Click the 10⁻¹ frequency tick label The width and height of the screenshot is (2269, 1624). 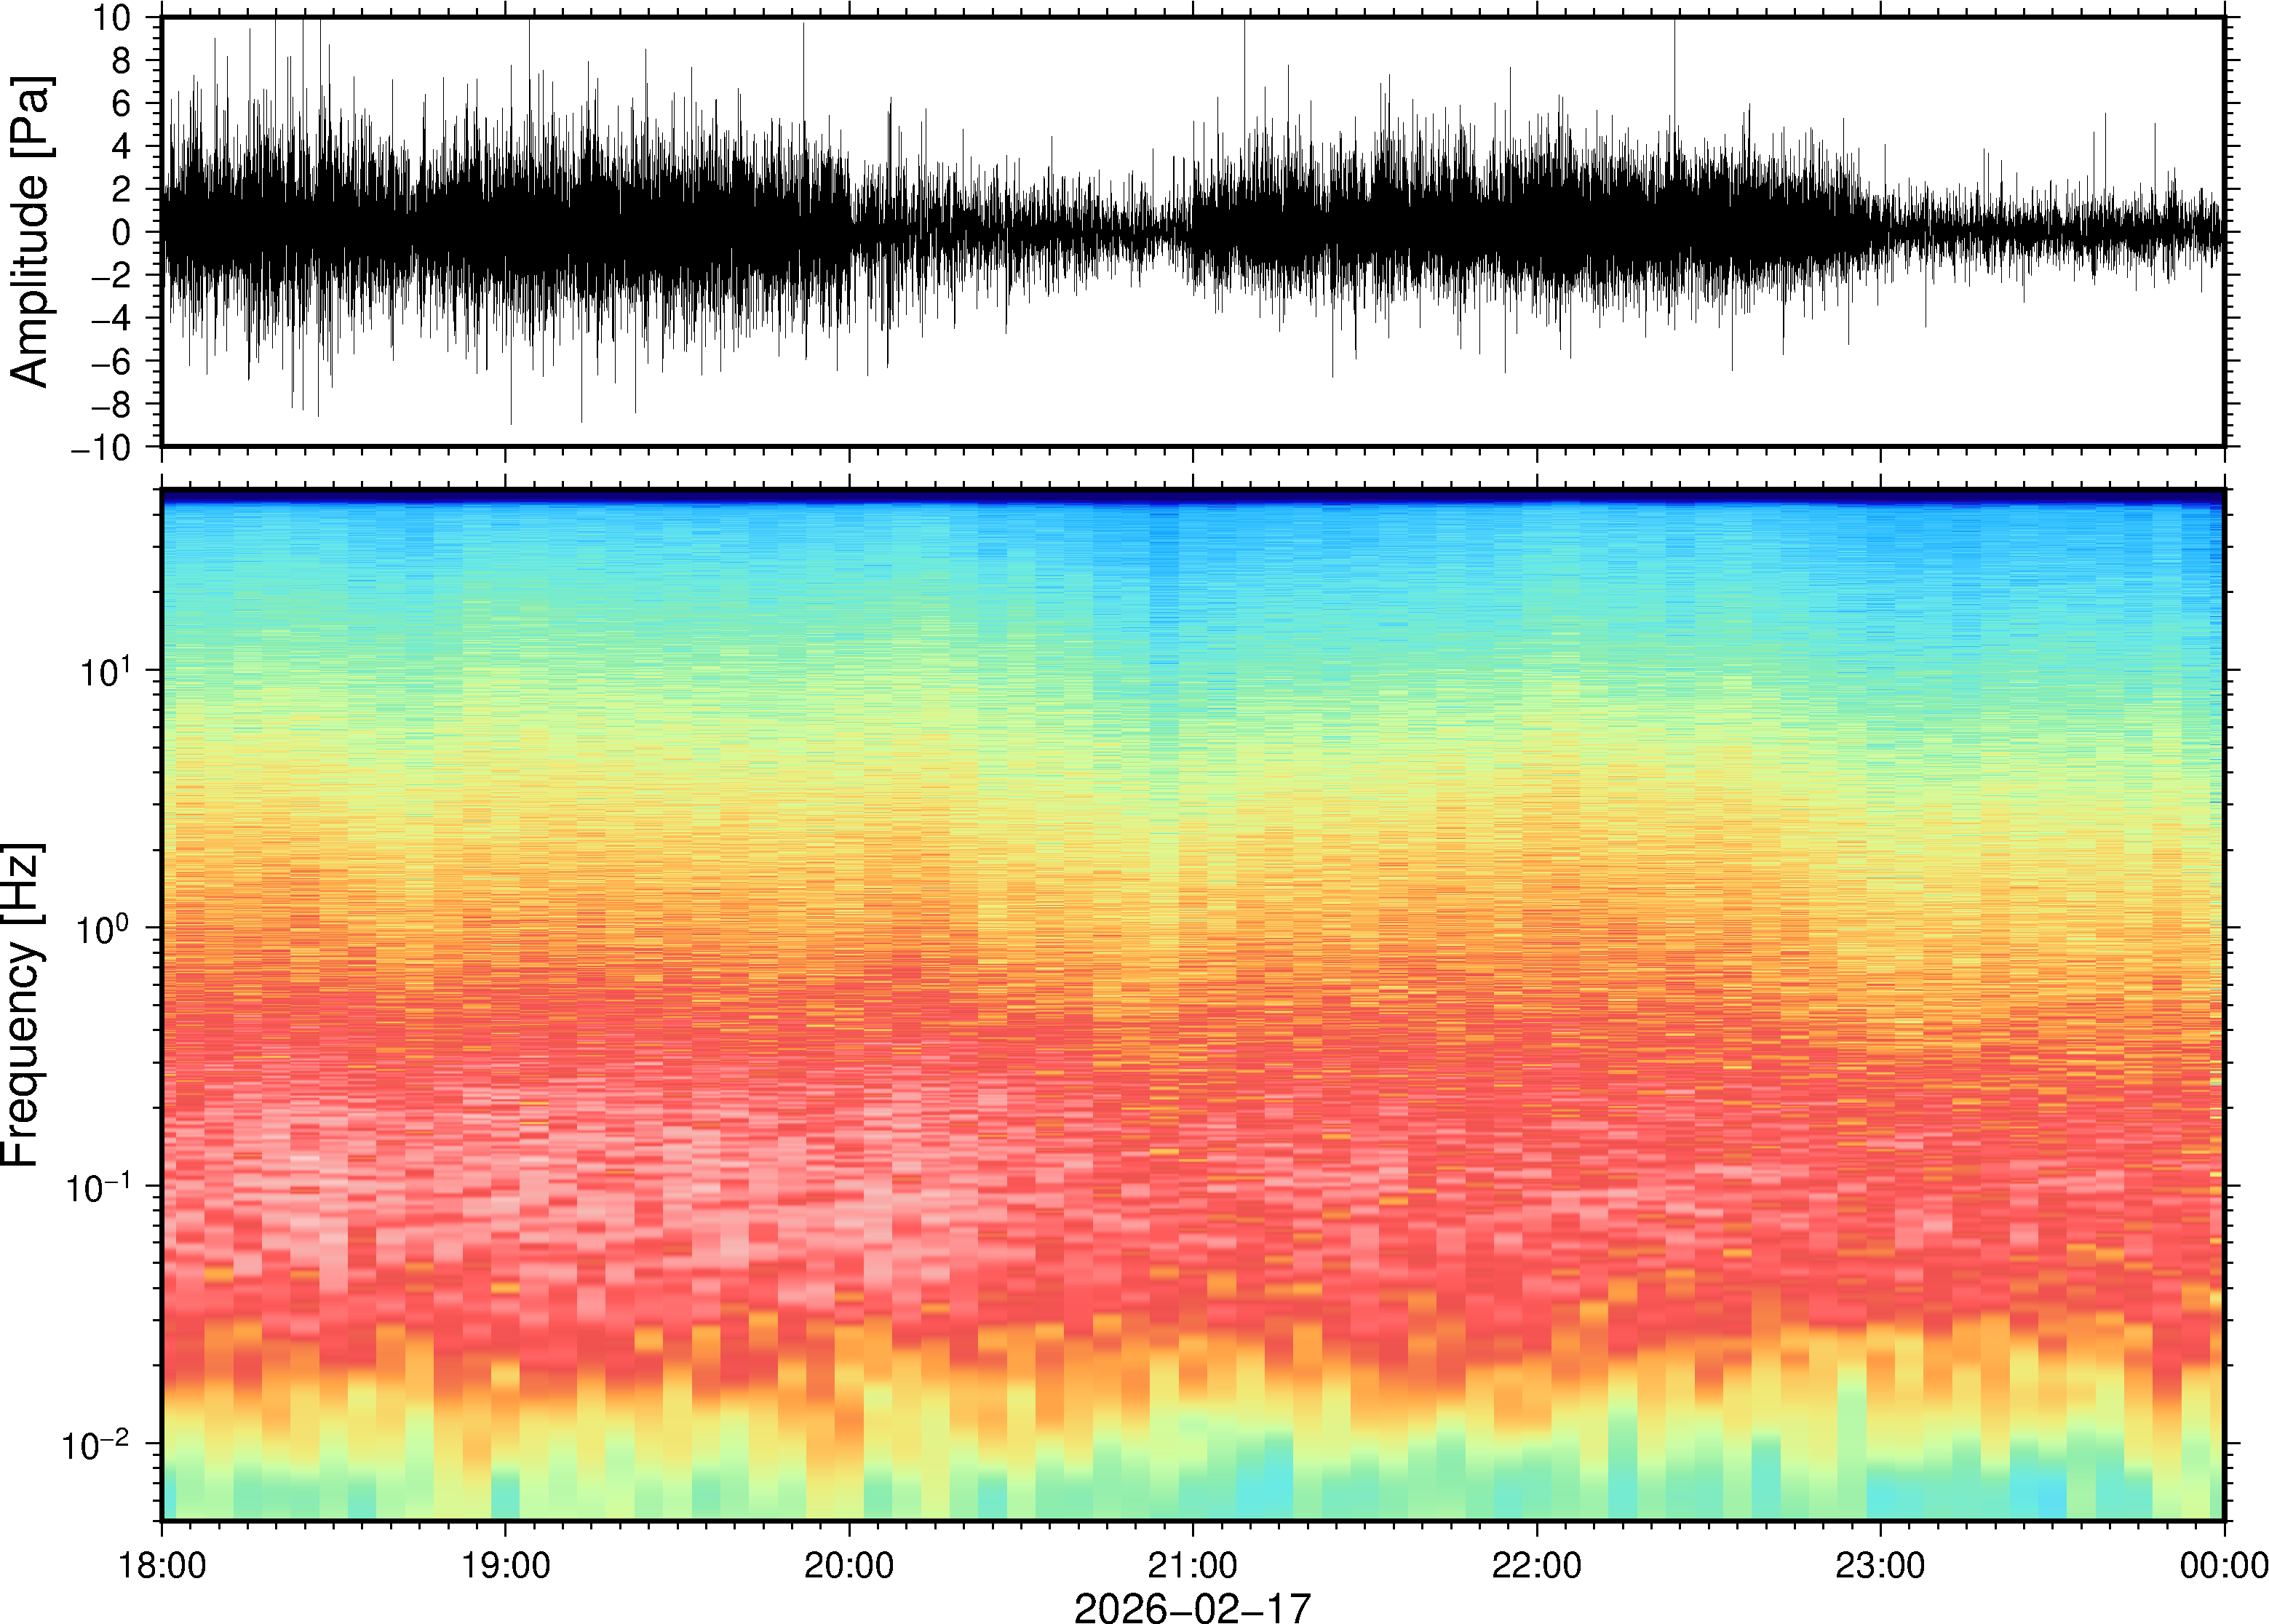pyautogui.click(x=100, y=1187)
